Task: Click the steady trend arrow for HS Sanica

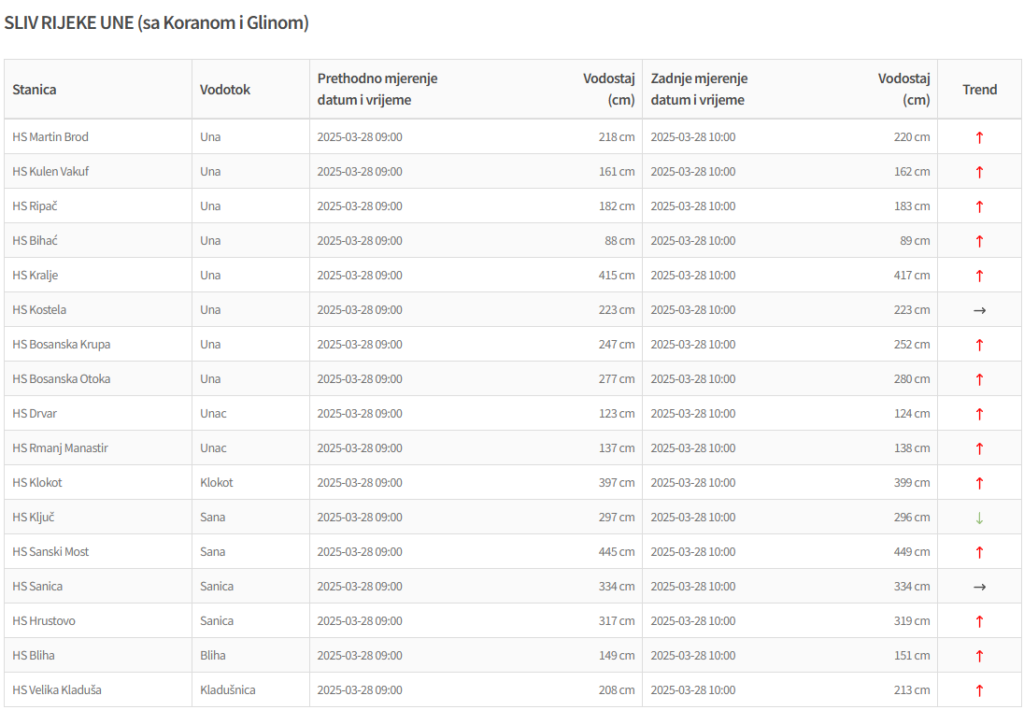Action: (979, 586)
